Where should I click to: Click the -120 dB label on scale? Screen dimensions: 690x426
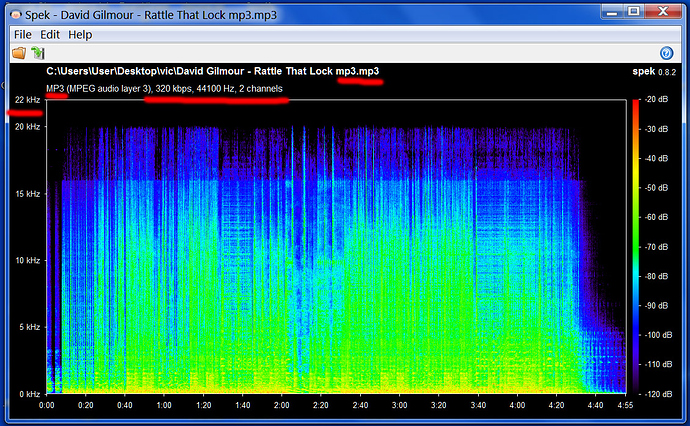658,393
